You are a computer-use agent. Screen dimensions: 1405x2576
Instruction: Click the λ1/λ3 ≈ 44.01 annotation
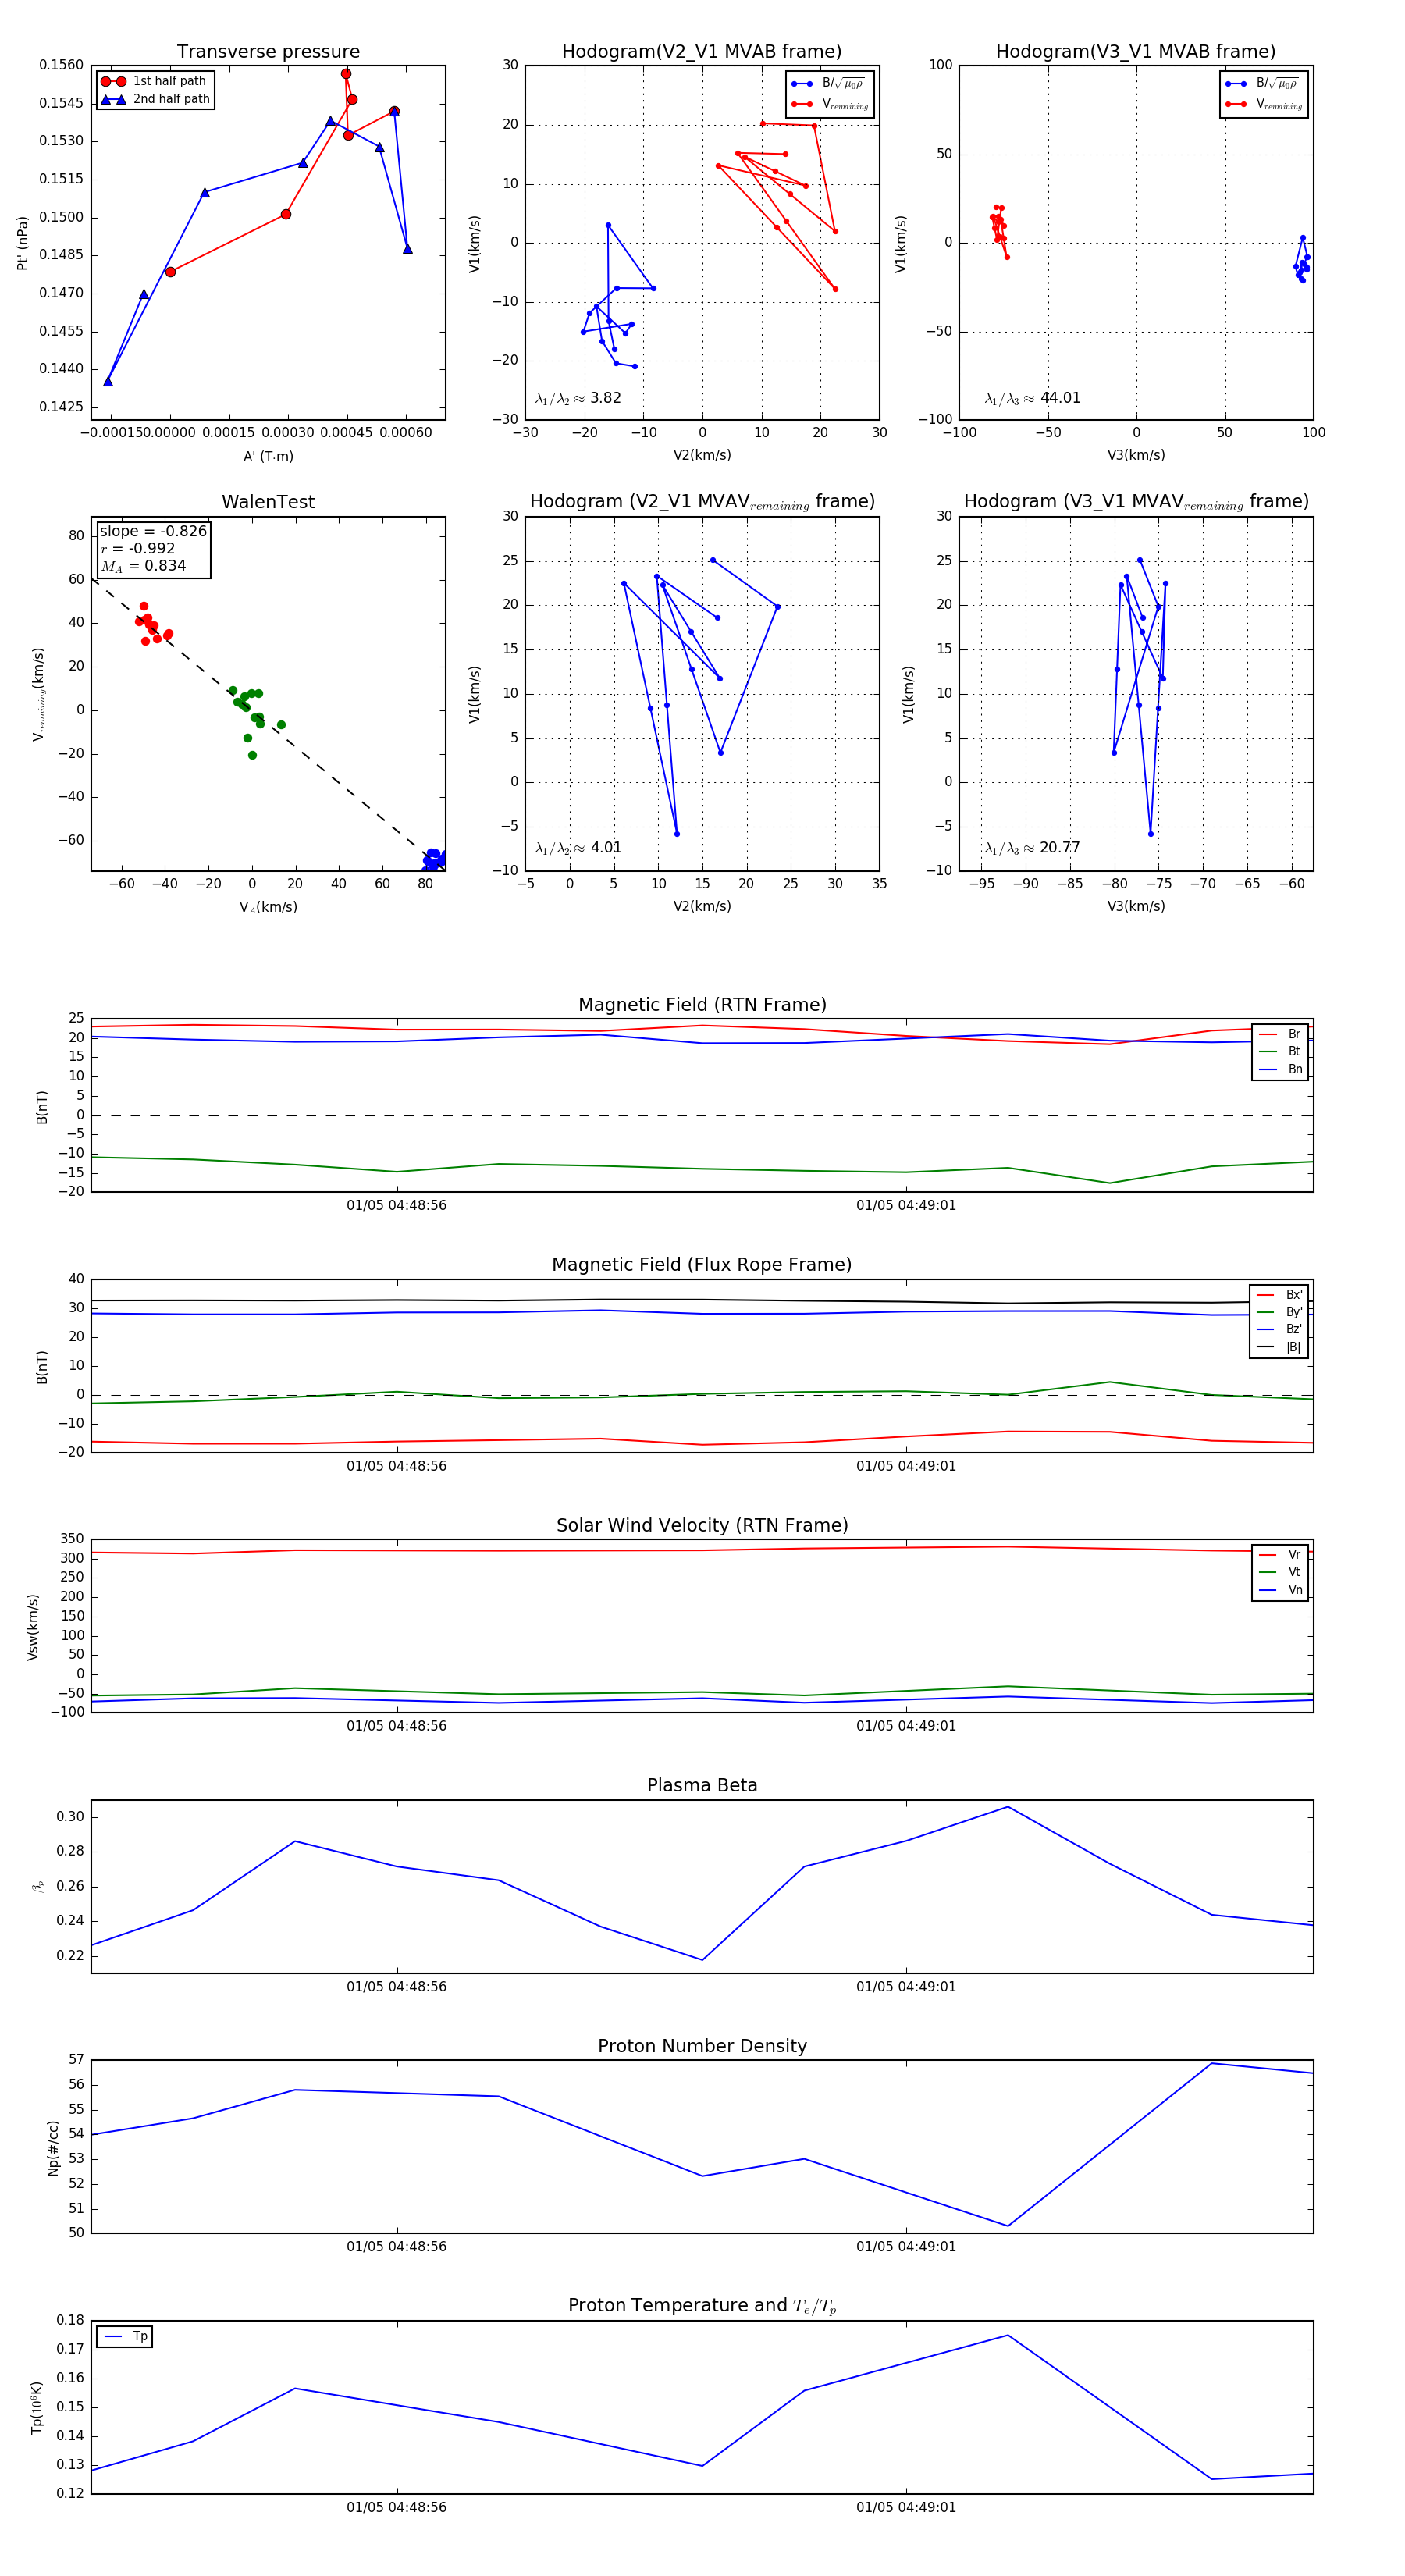point(1032,398)
